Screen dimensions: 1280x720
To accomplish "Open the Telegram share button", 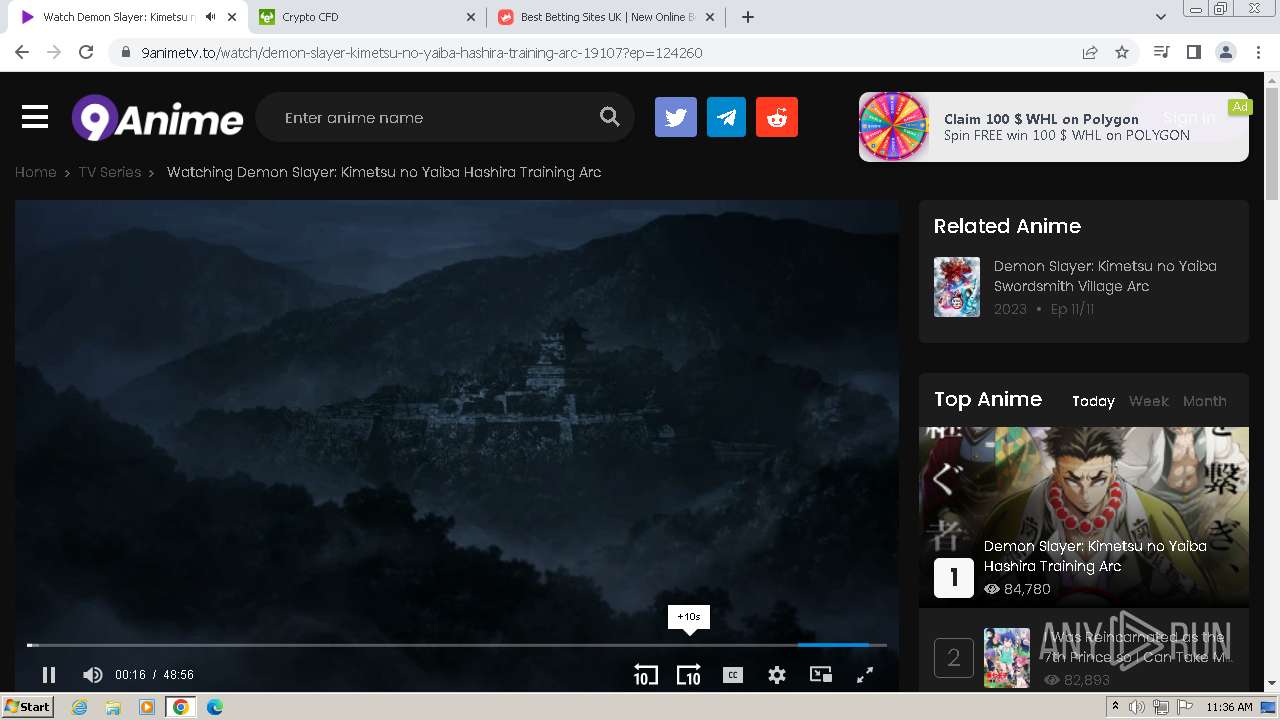I will tap(726, 117).
